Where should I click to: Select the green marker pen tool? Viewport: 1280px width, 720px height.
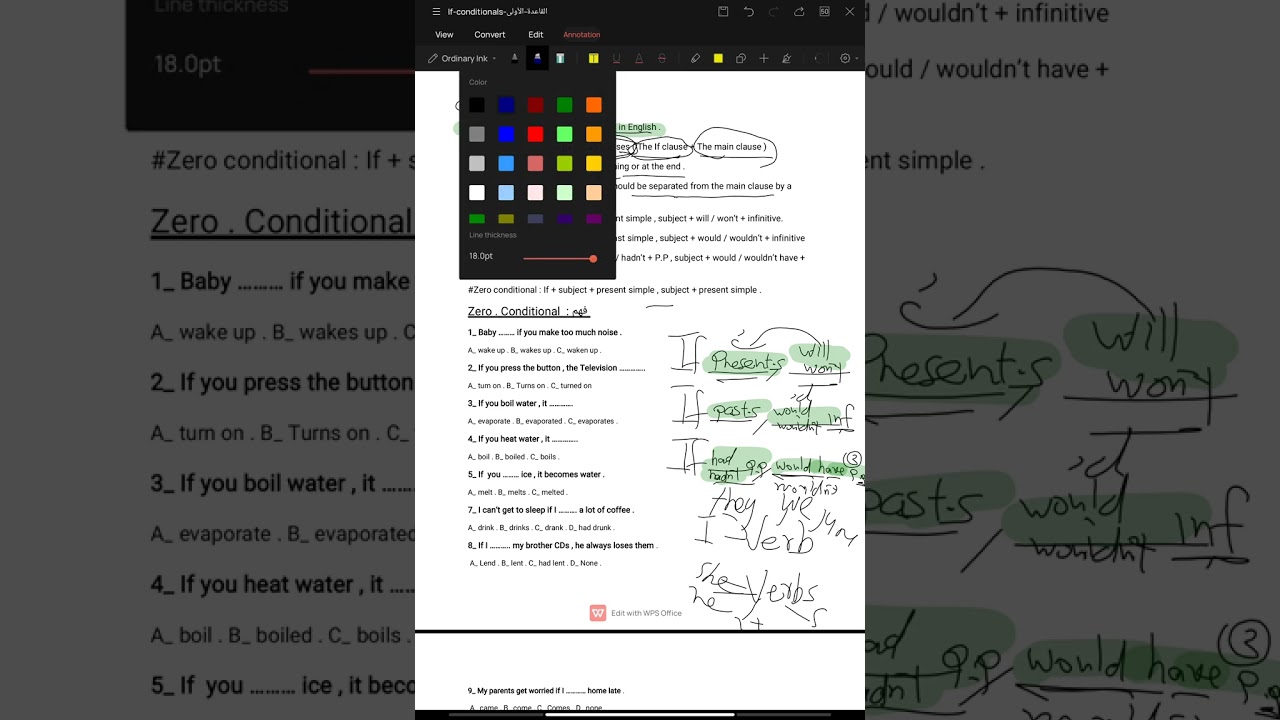(x=560, y=59)
